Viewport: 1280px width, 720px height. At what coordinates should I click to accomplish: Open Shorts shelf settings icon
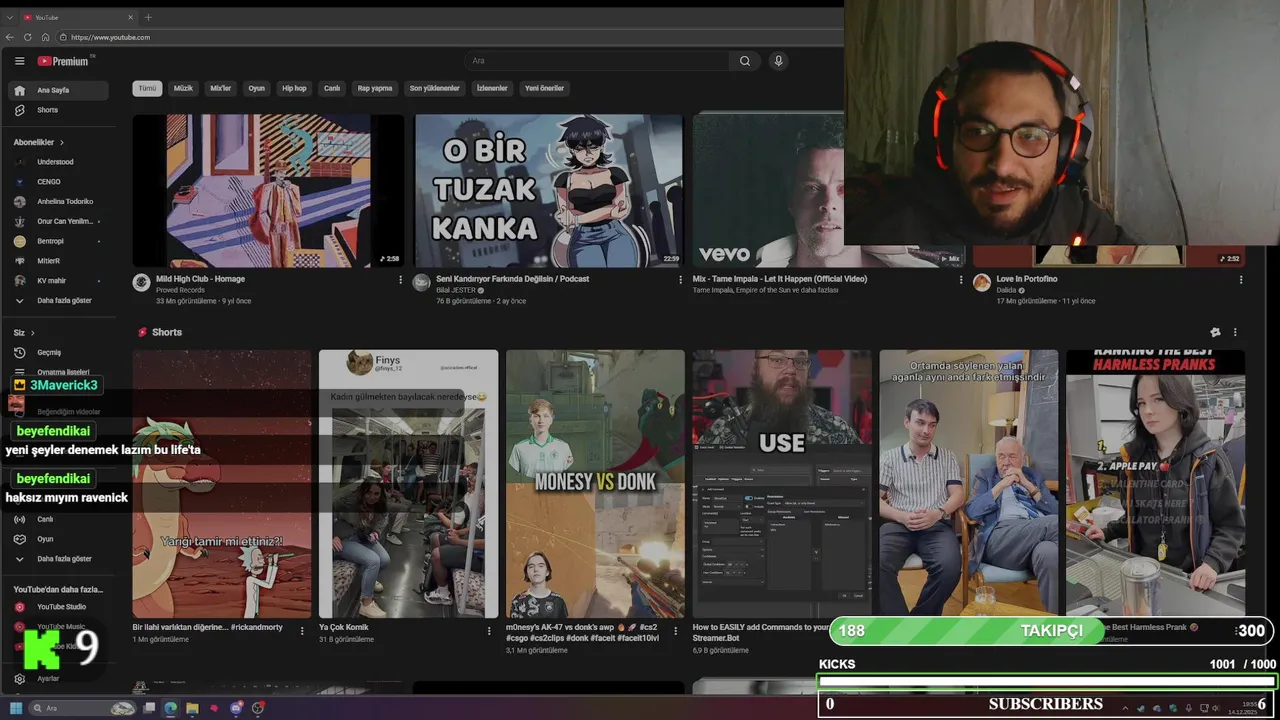pyautogui.click(x=1215, y=332)
